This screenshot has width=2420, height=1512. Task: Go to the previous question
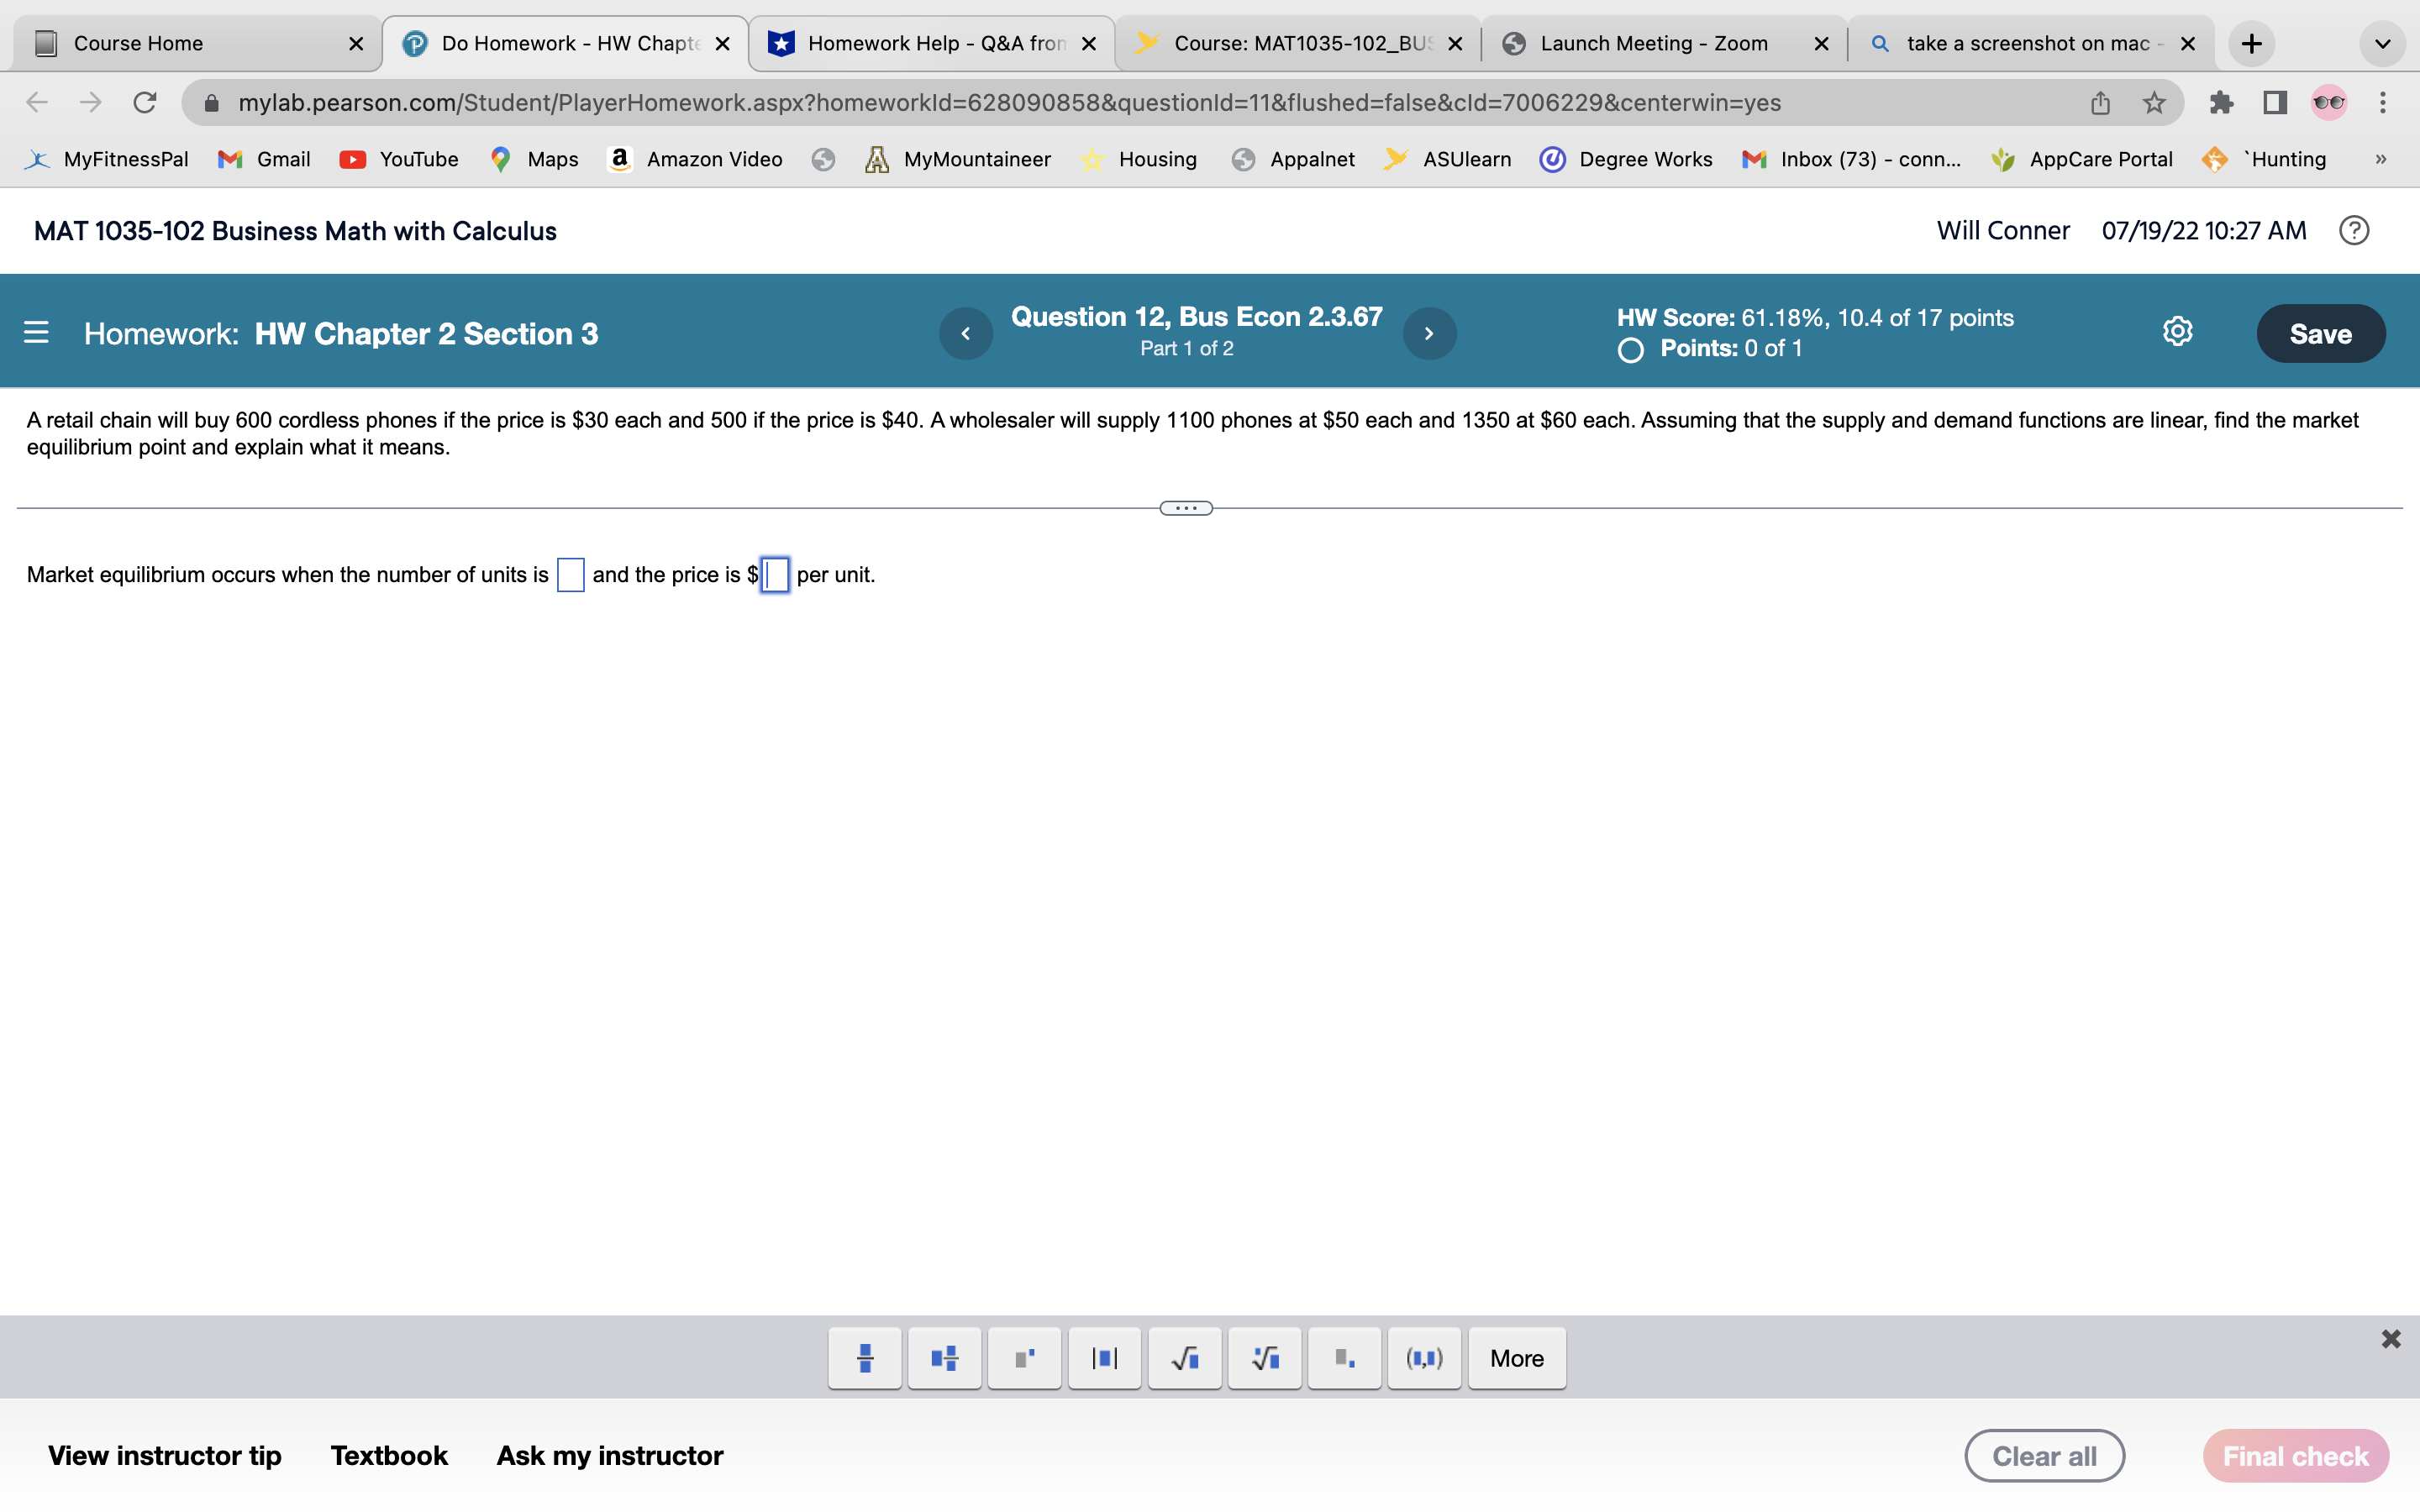click(965, 333)
